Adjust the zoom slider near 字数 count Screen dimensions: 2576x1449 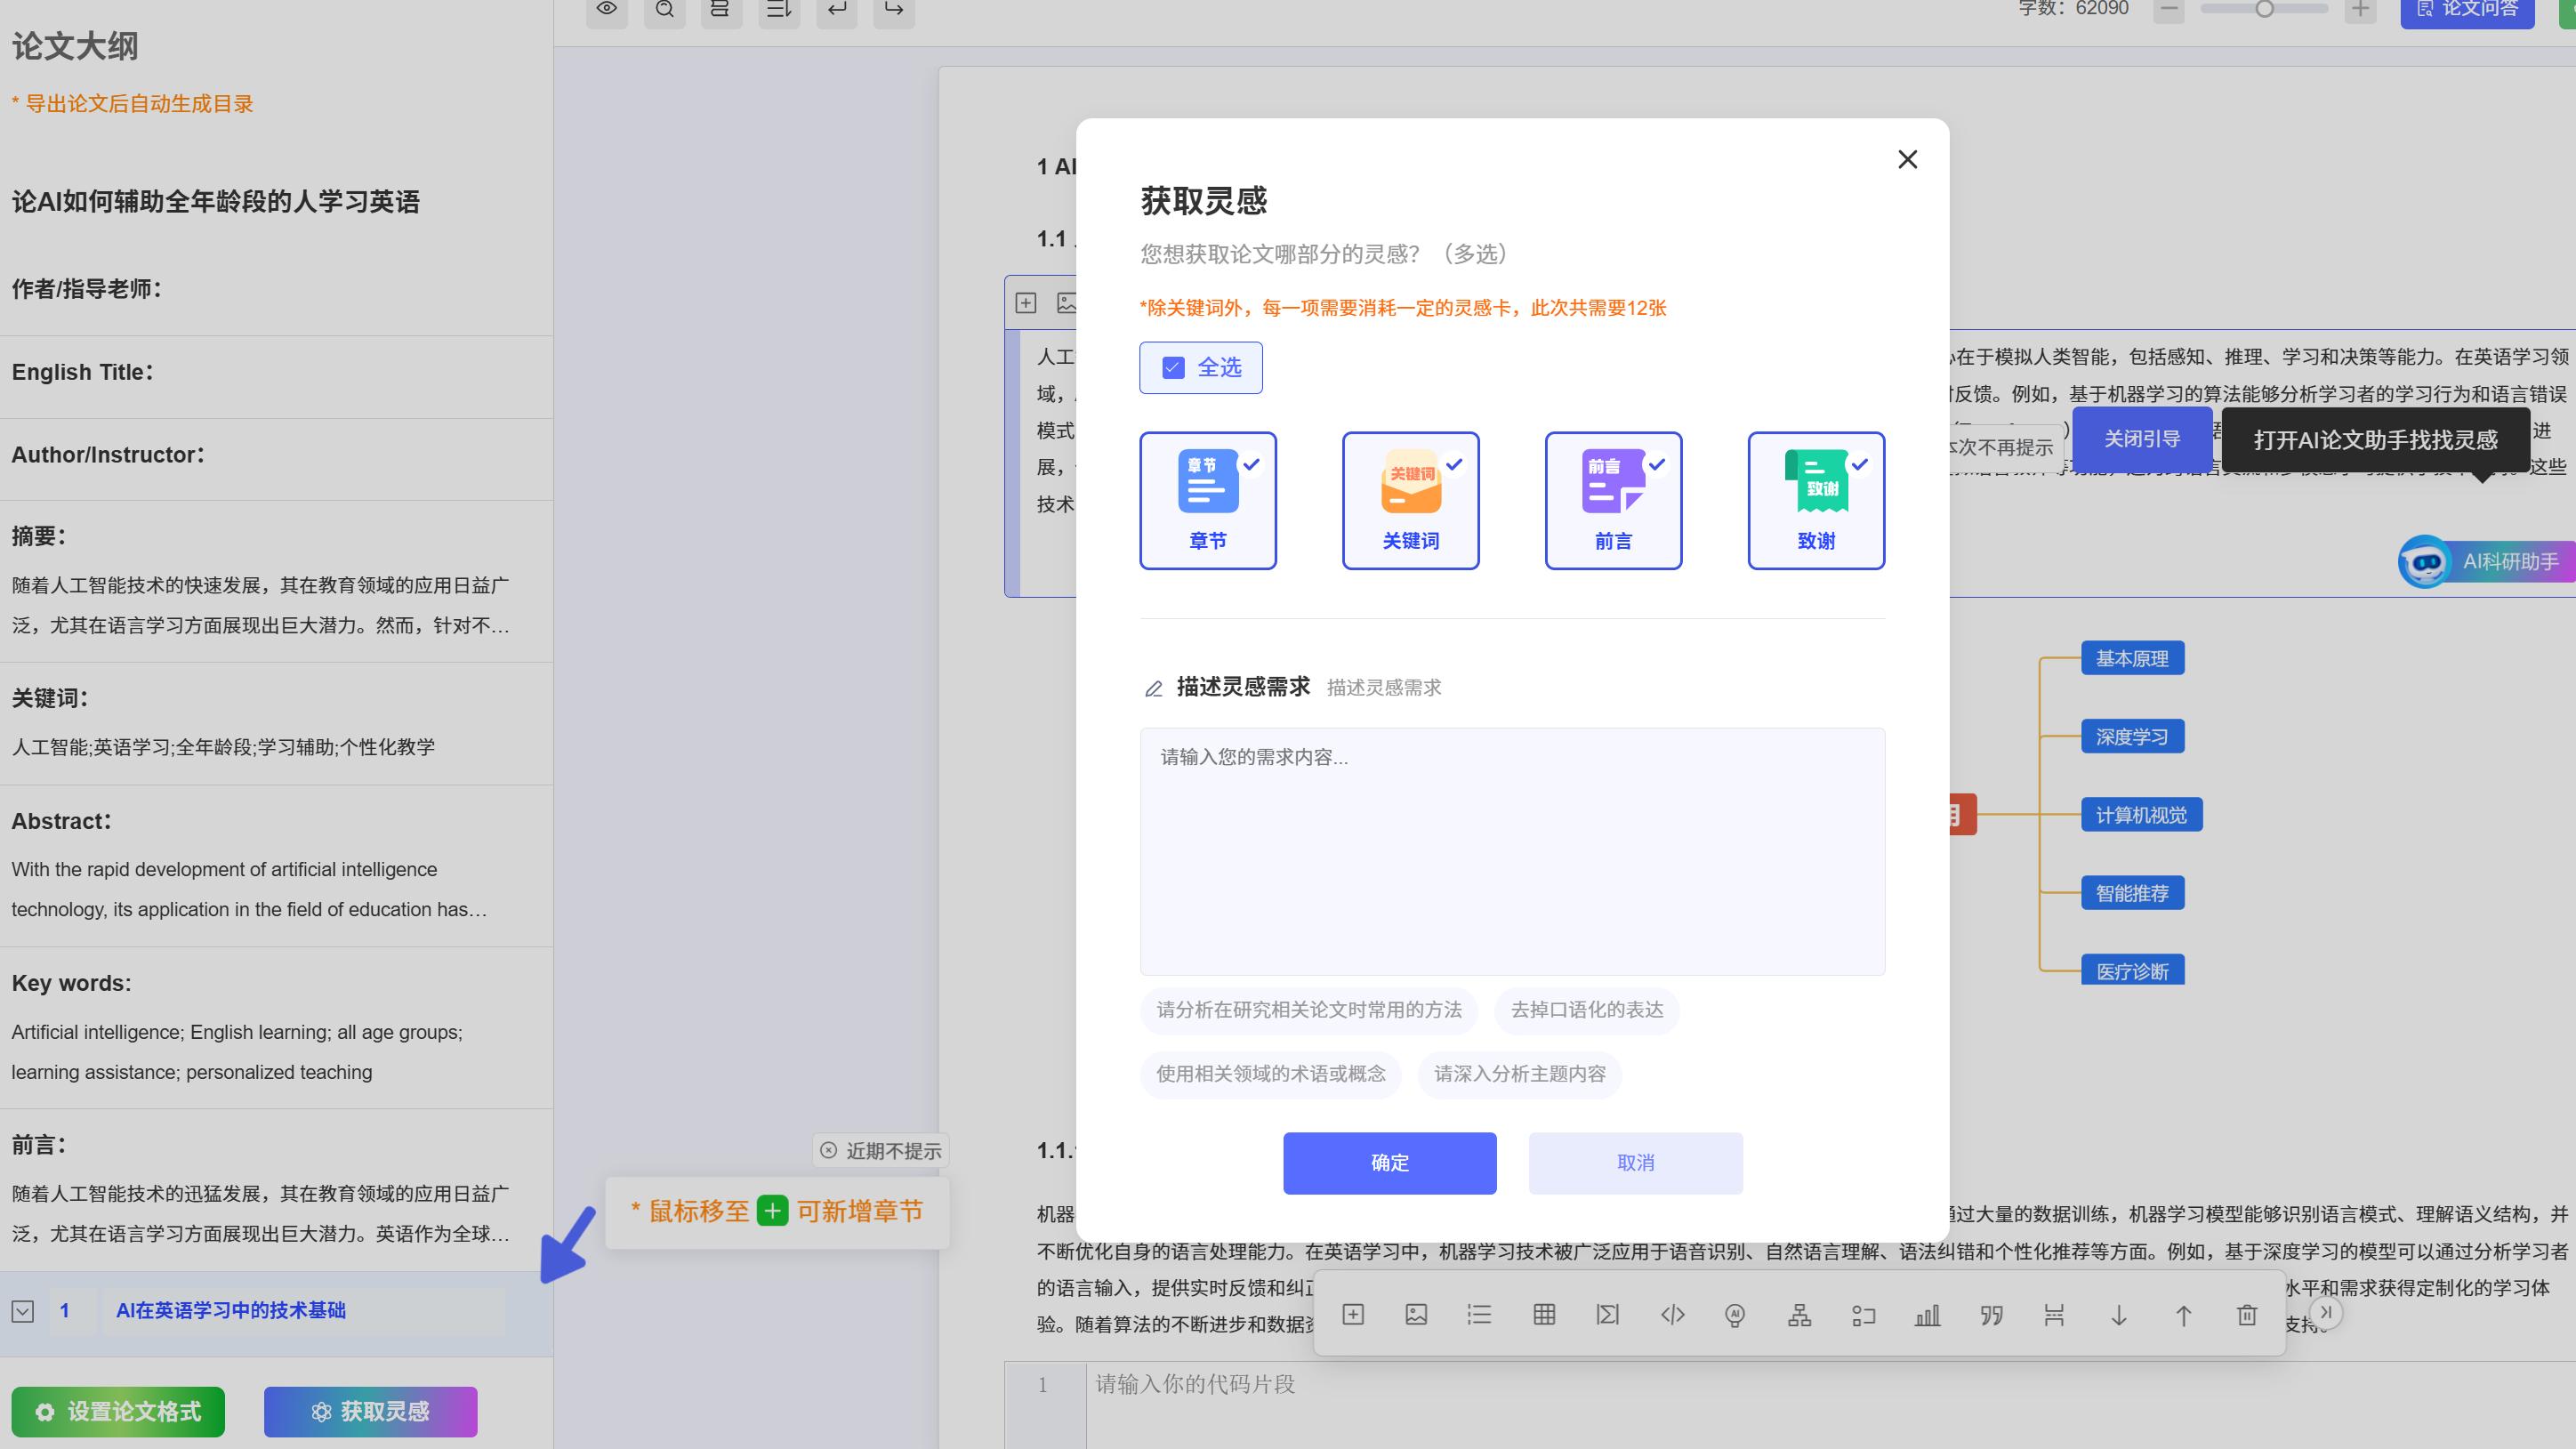[x=2263, y=8]
